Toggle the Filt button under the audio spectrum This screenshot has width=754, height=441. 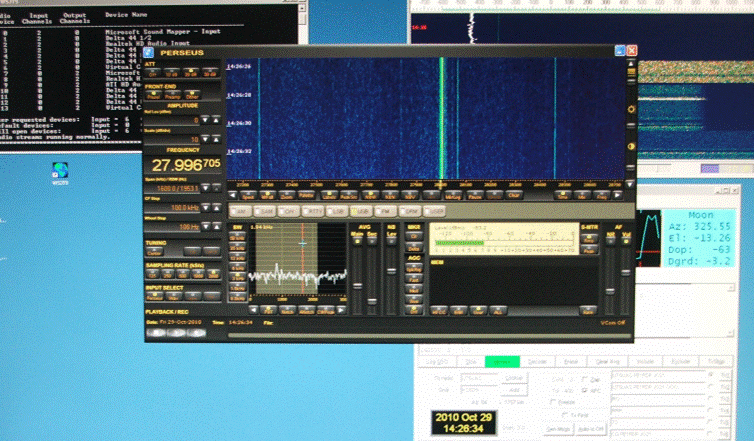(268, 310)
